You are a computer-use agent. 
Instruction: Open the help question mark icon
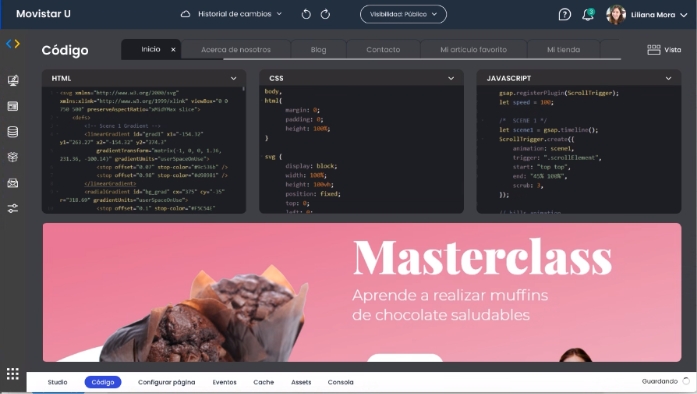pos(565,15)
